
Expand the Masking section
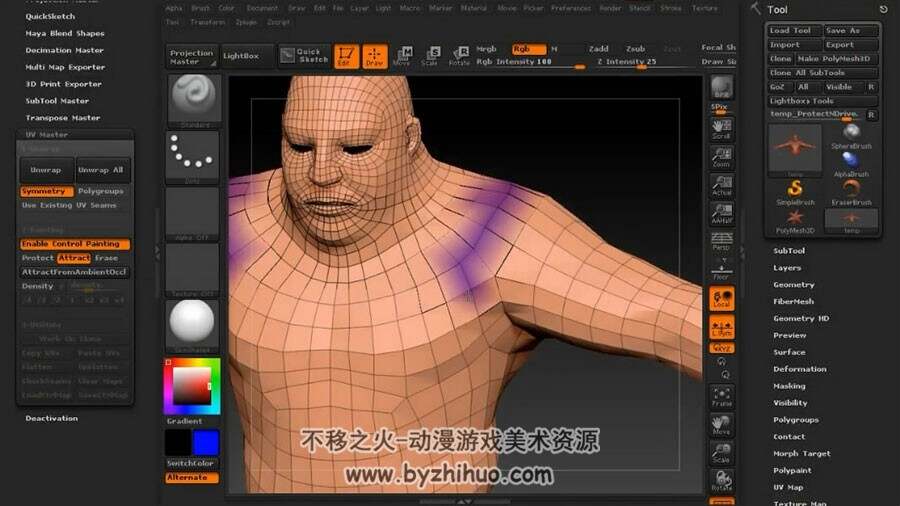click(x=789, y=386)
